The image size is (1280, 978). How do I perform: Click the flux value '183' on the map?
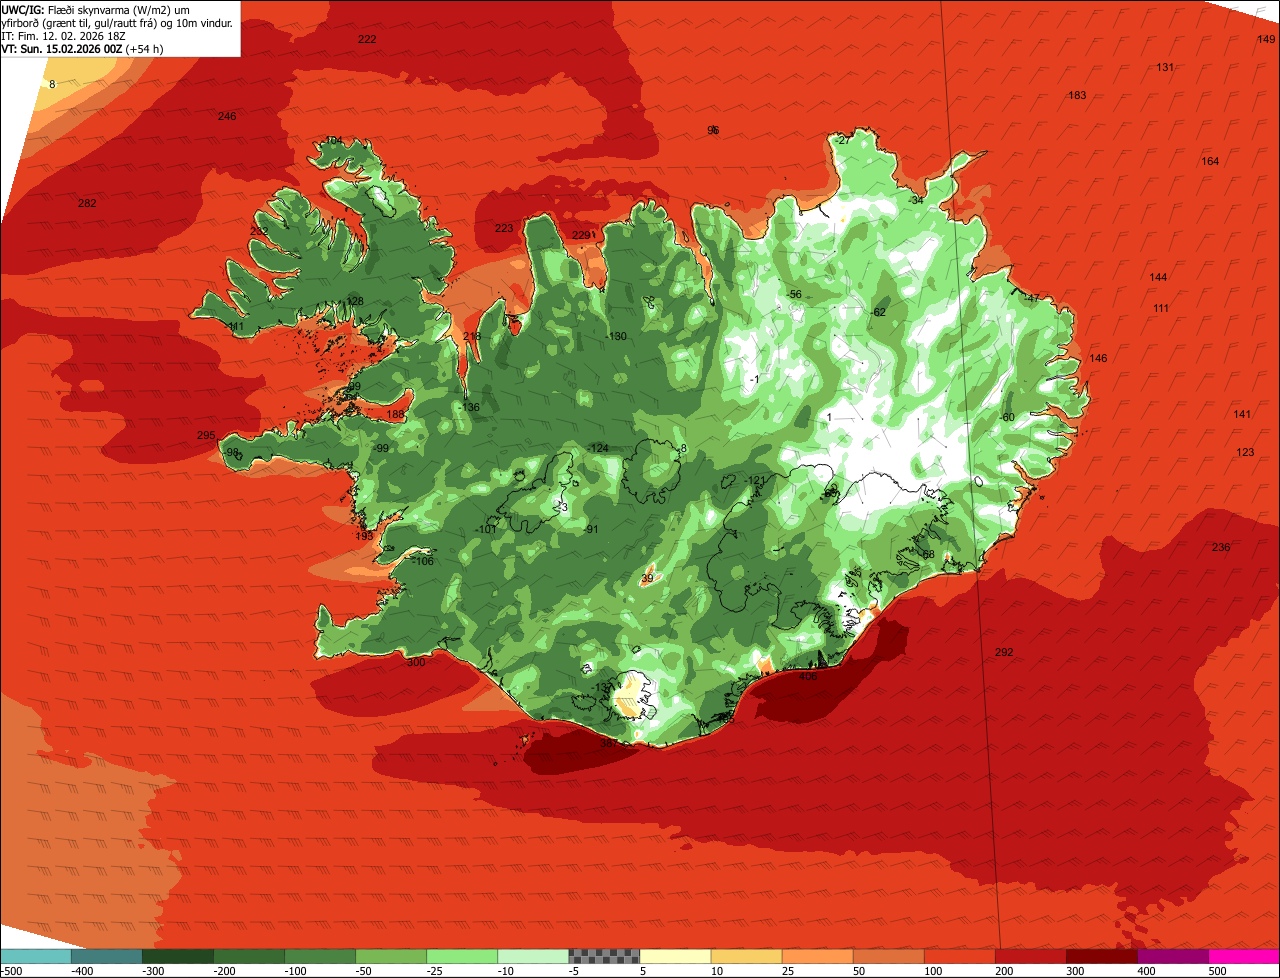[1077, 96]
